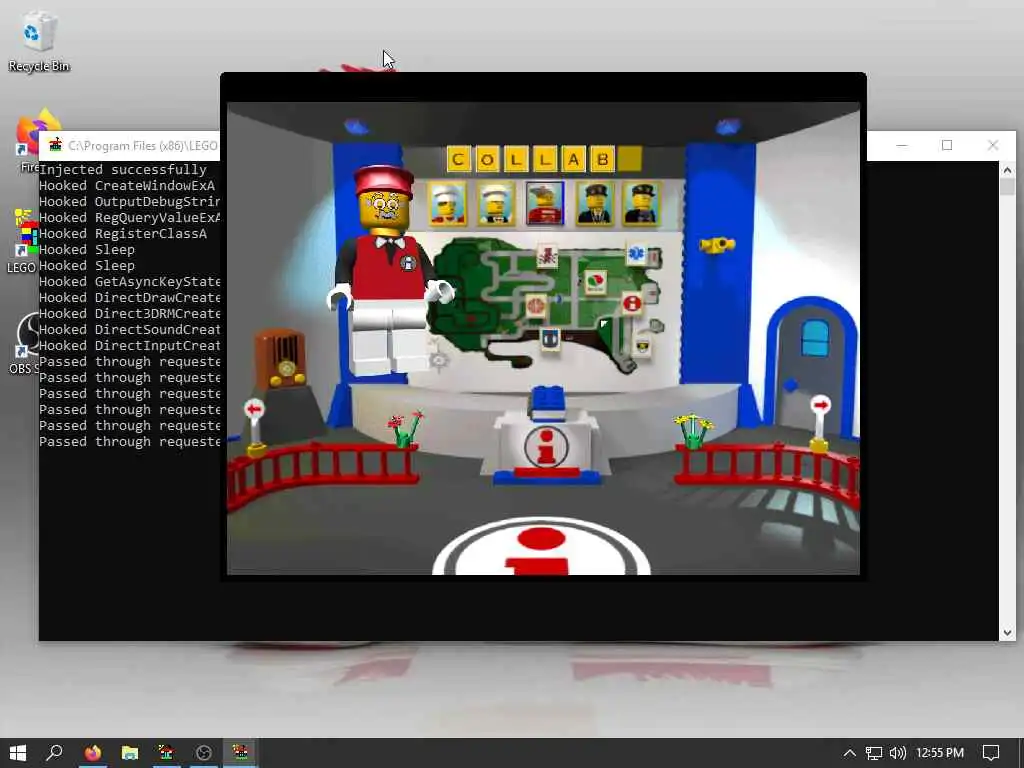
Task: Open taskbar search magnifier
Action: 54,753
